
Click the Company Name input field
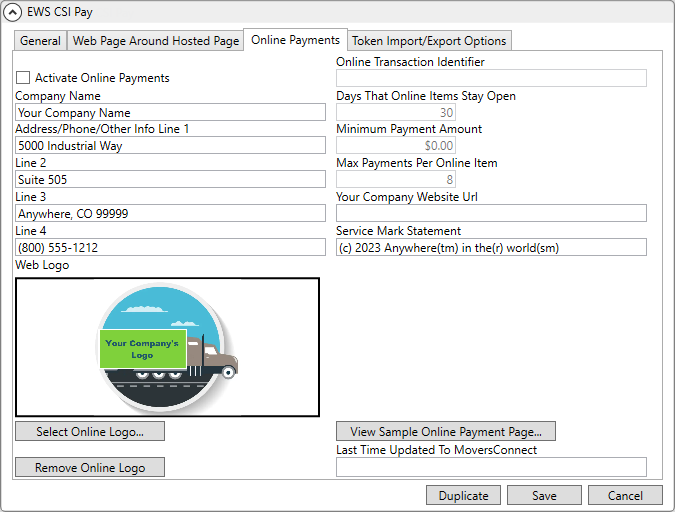point(170,112)
